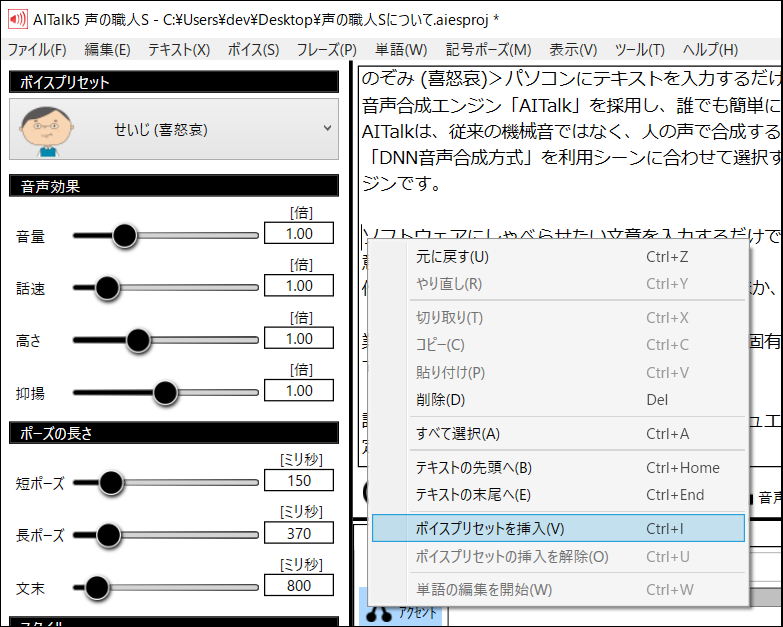Click the 高さ value field showing 1.00
The image size is (783, 627).
point(299,338)
